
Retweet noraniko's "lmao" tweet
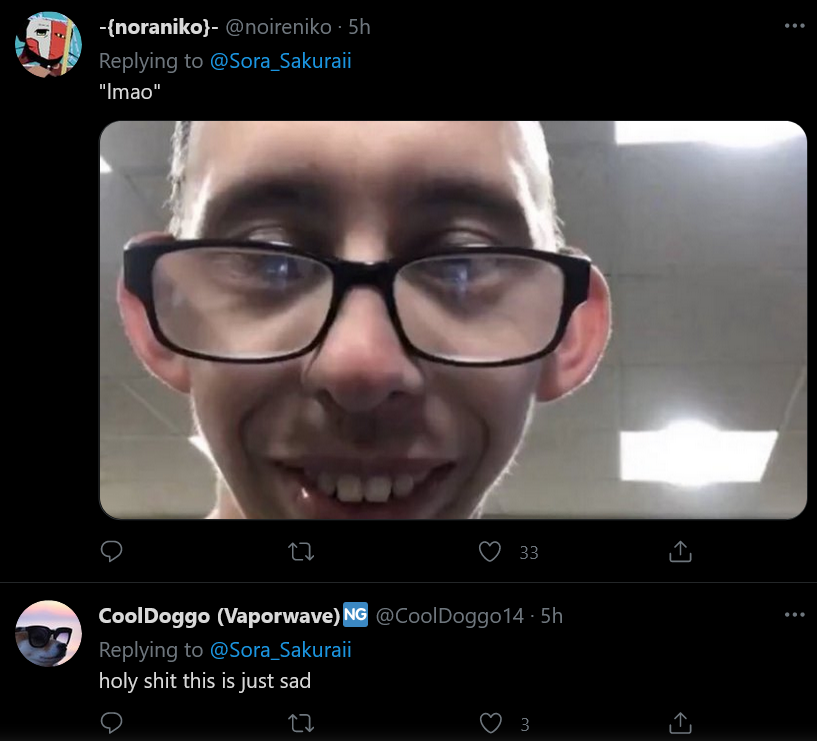pyautogui.click(x=301, y=551)
